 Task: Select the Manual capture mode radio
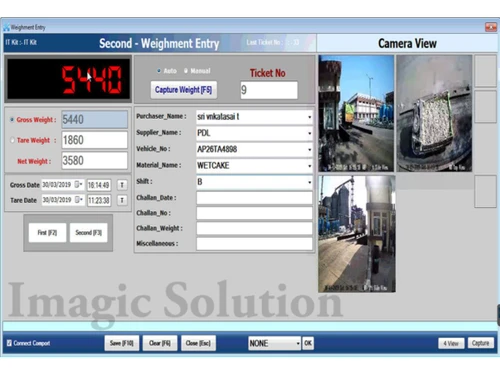[x=186, y=71]
